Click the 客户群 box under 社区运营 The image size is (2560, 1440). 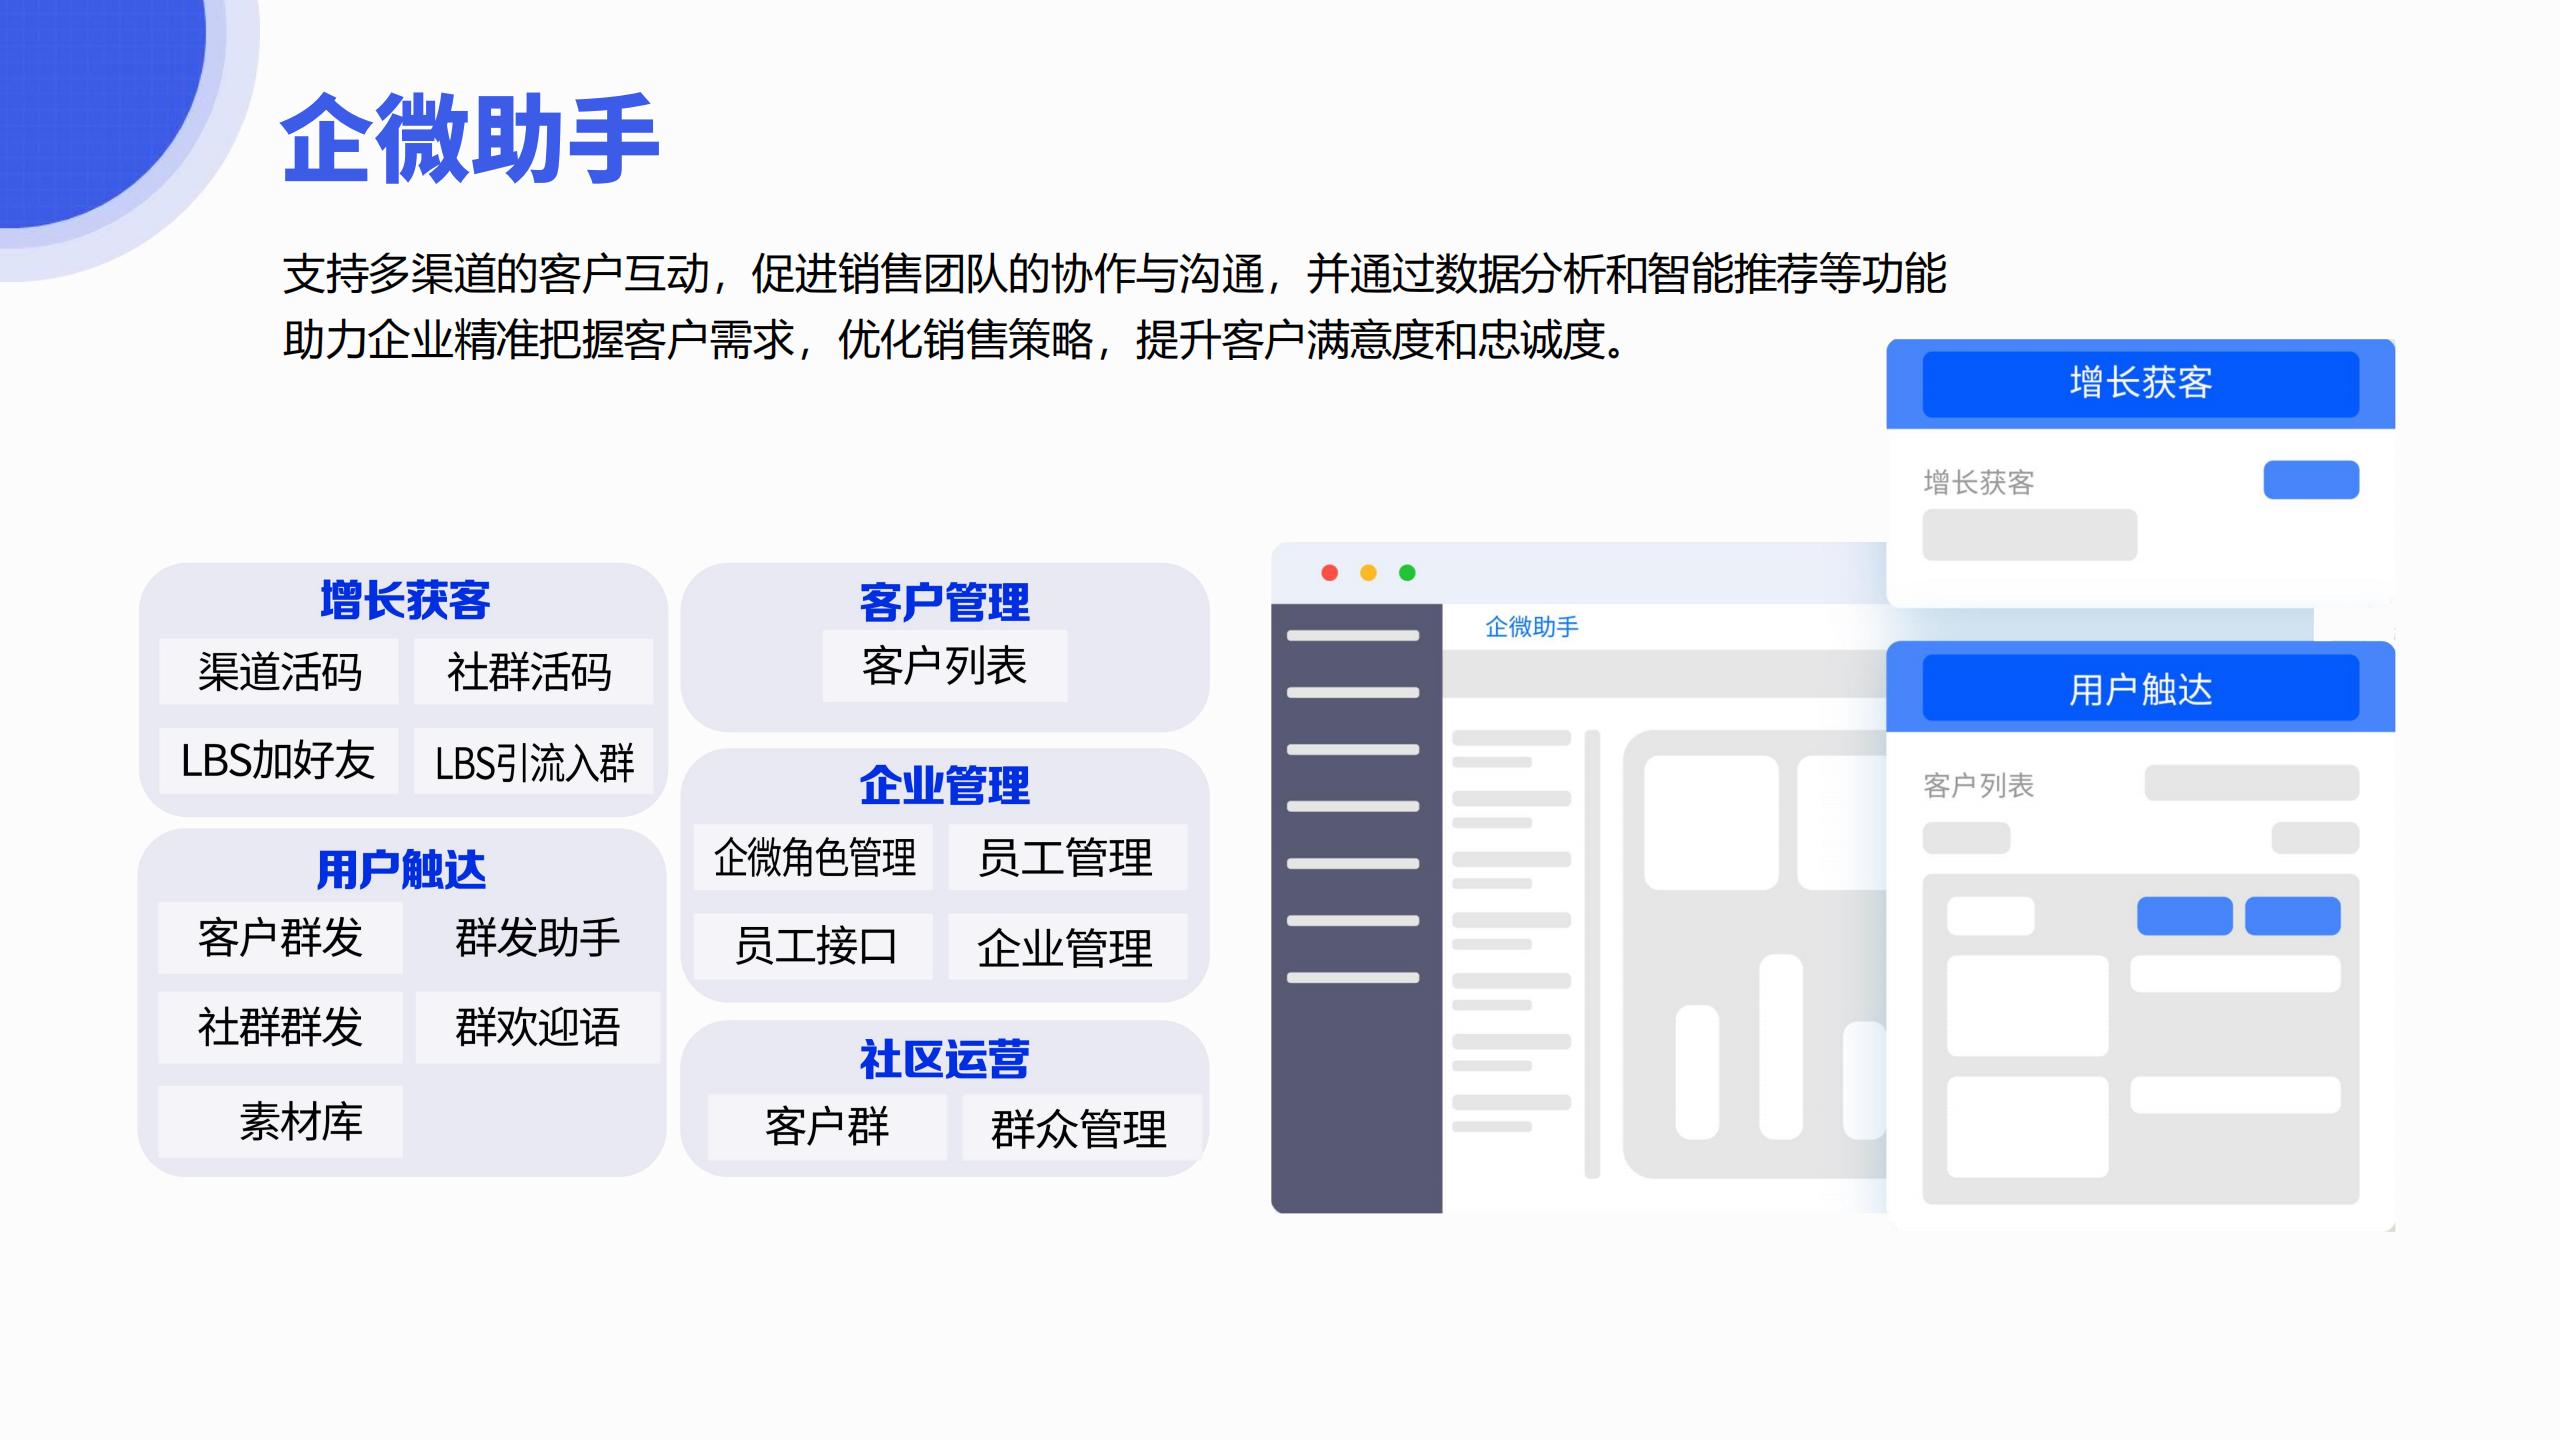click(x=827, y=1127)
